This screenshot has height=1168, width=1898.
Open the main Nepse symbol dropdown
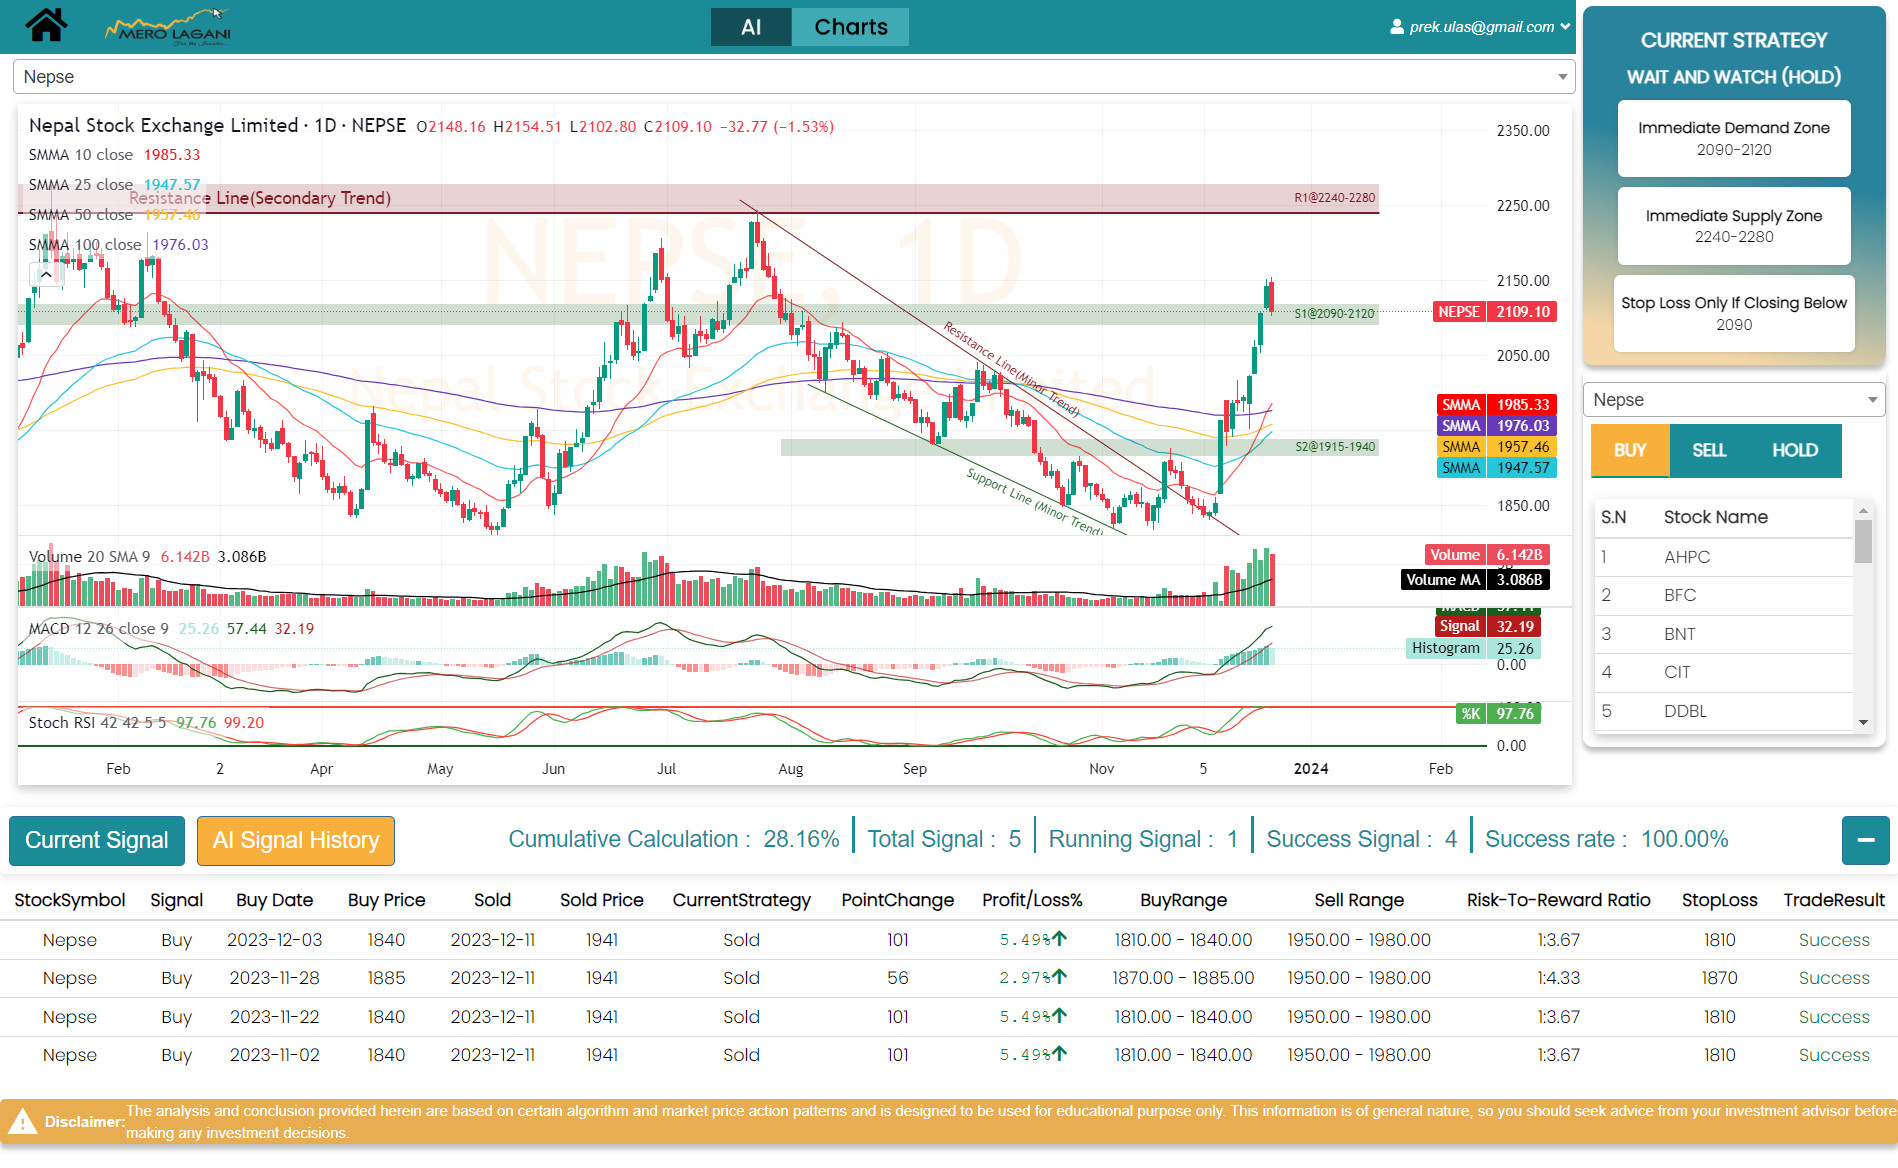coord(794,77)
